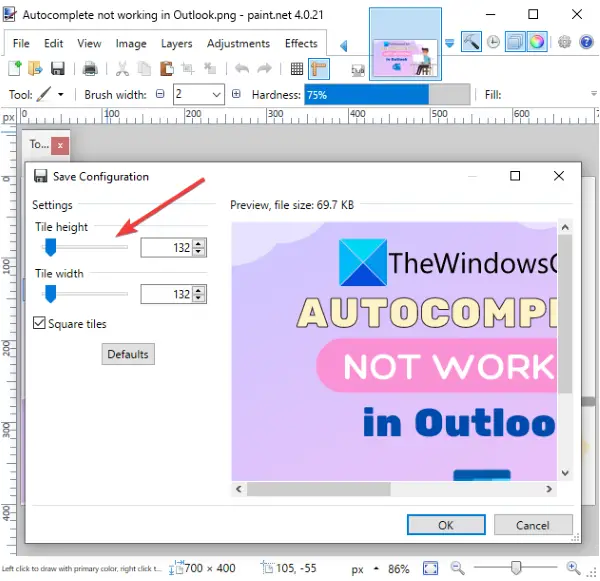Increment Tile width with up stepper

[198, 290]
